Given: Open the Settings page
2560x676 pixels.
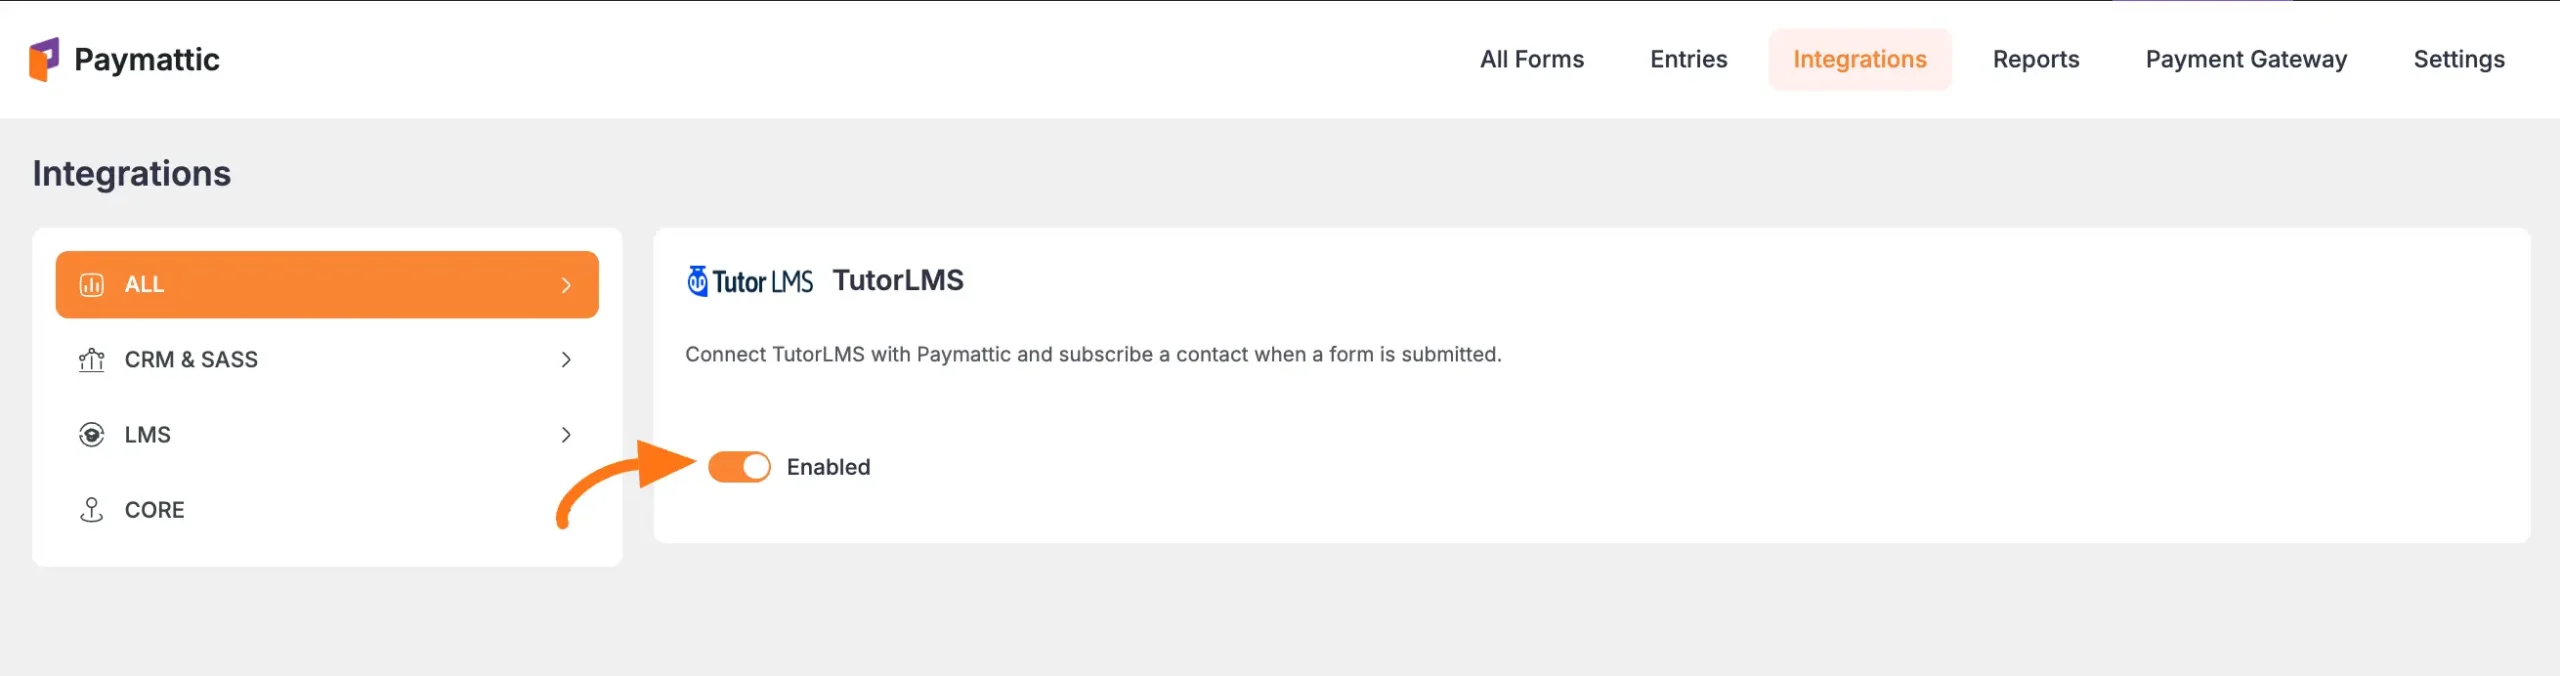Looking at the screenshot, I should (x=2460, y=59).
